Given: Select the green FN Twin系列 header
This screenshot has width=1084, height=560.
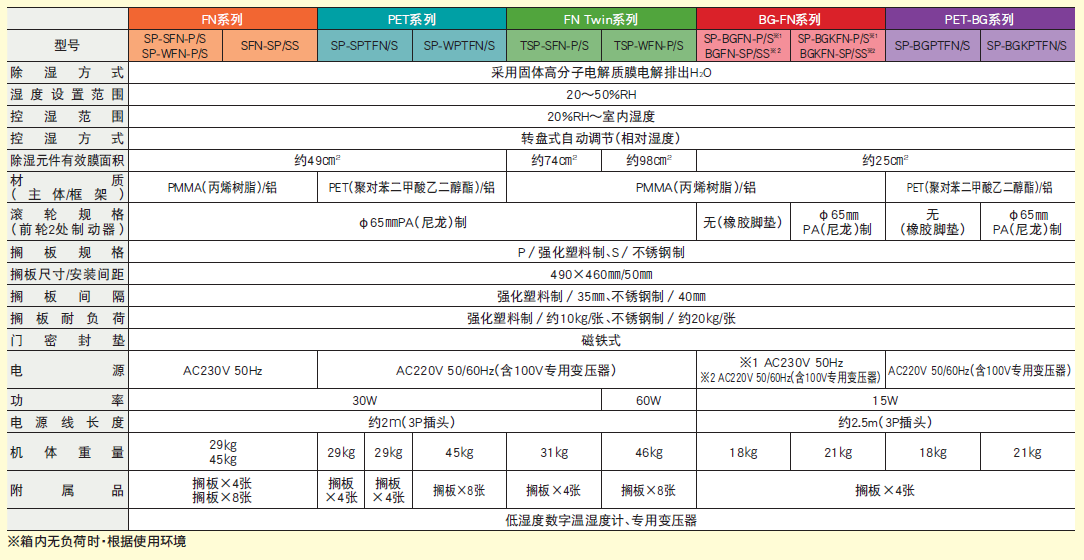Looking at the screenshot, I should [601, 20].
